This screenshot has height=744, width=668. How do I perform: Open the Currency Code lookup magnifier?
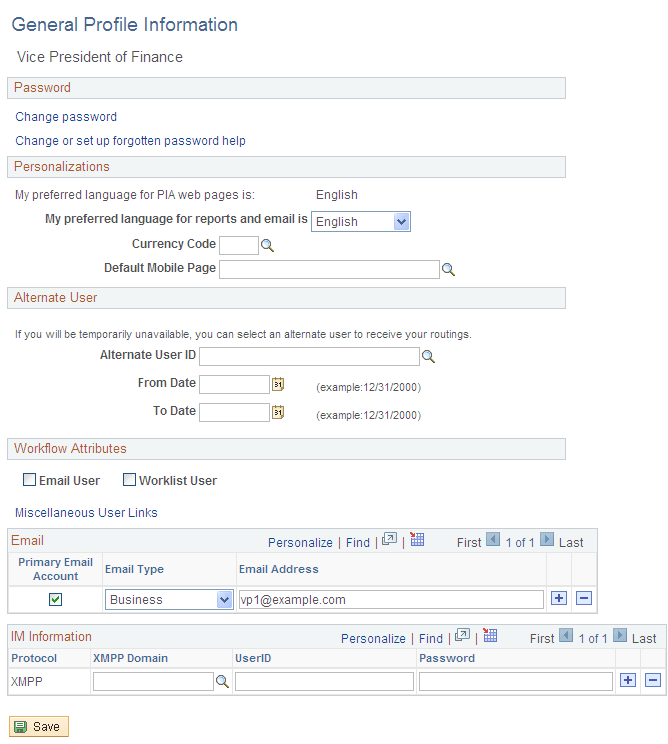[267, 245]
